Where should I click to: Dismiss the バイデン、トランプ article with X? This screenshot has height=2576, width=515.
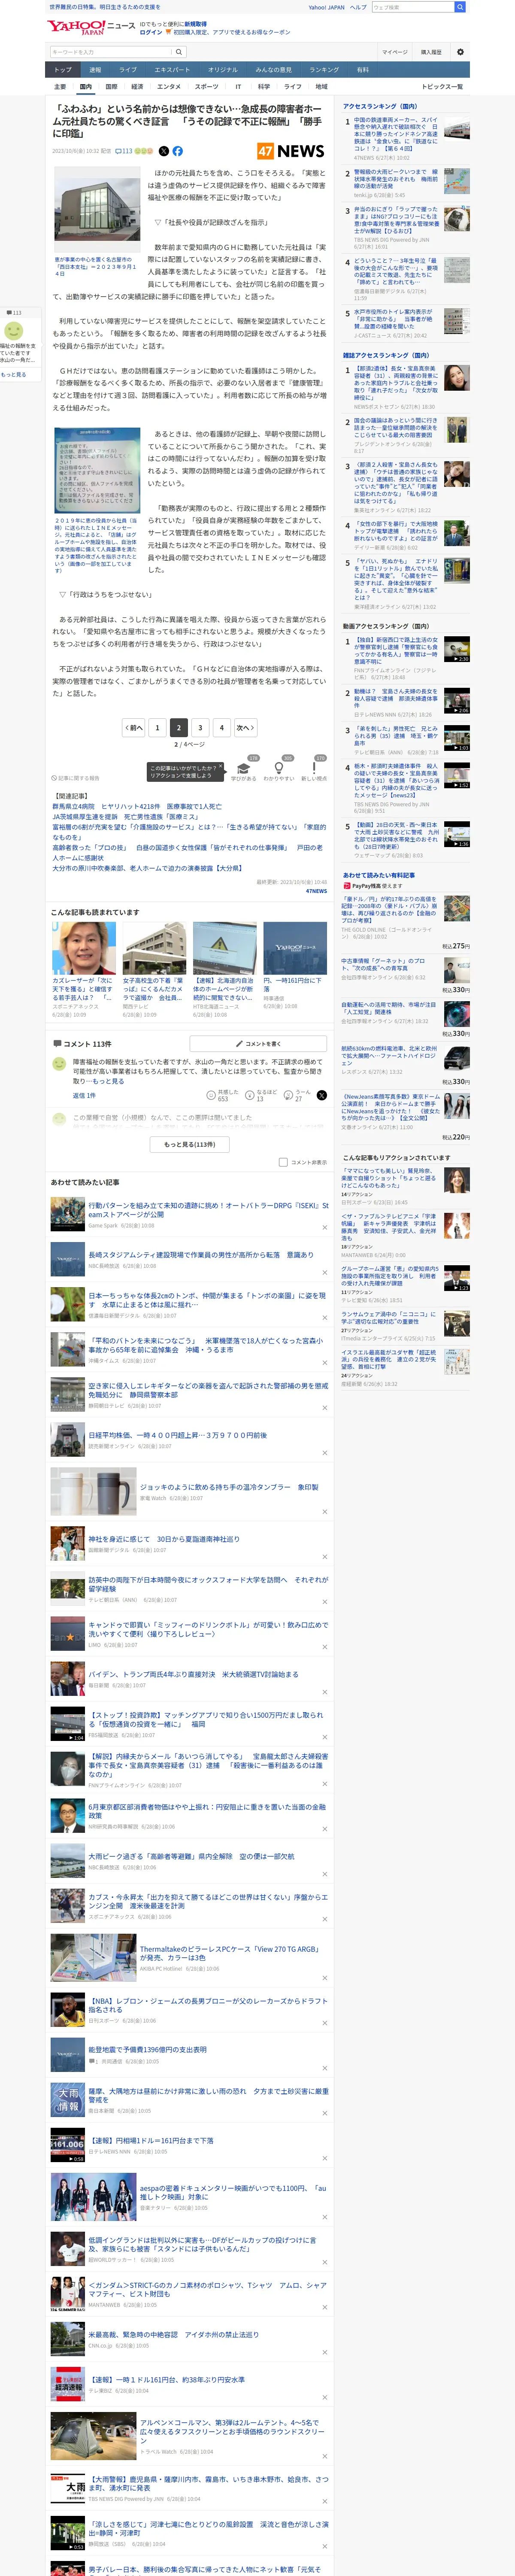pyautogui.click(x=324, y=1692)
